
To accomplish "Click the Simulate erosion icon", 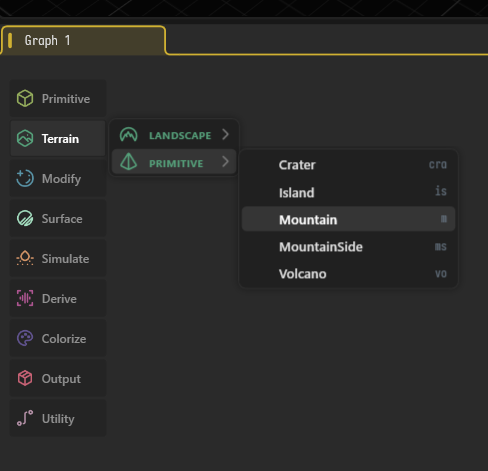I will click(25, 258).
